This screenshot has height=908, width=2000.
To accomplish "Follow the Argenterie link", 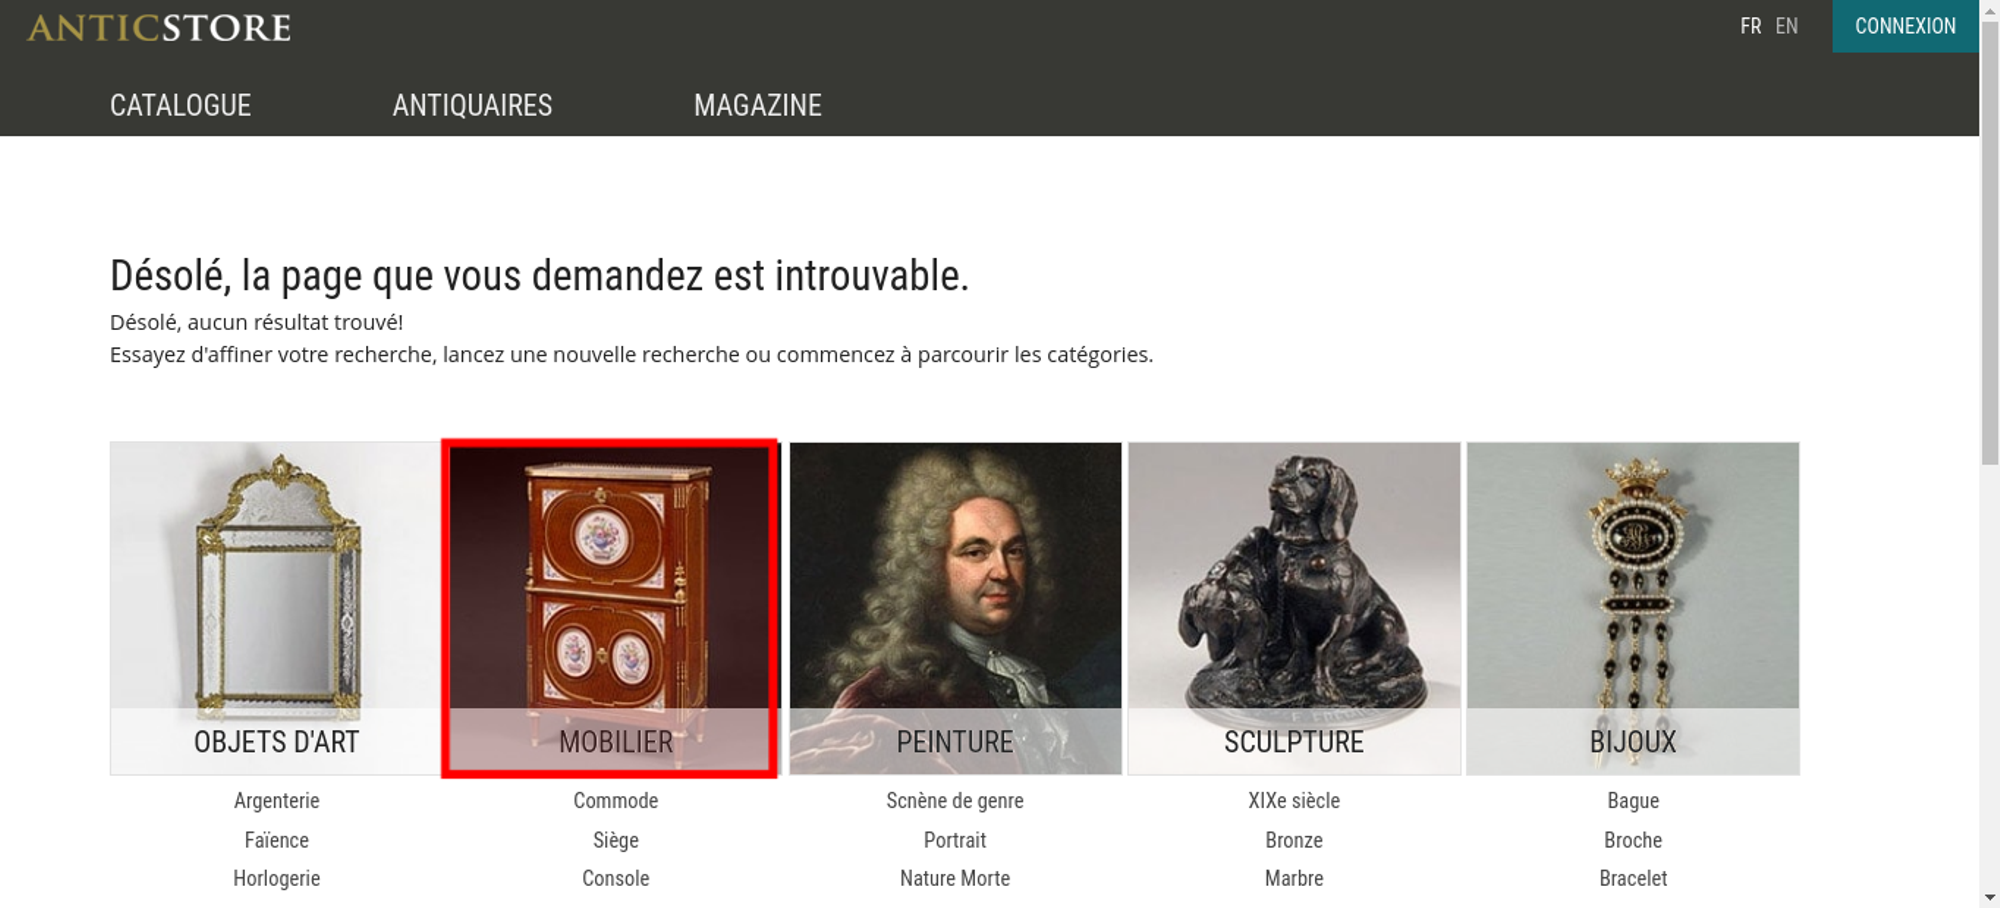I will (x=277, y=800).
